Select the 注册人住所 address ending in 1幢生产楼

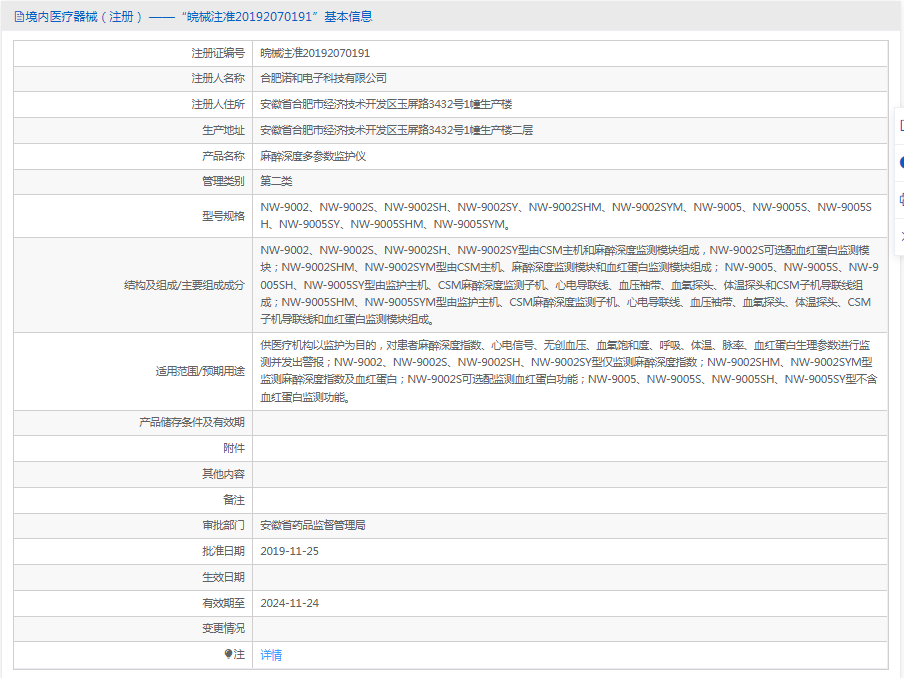[x=386, y=104]
